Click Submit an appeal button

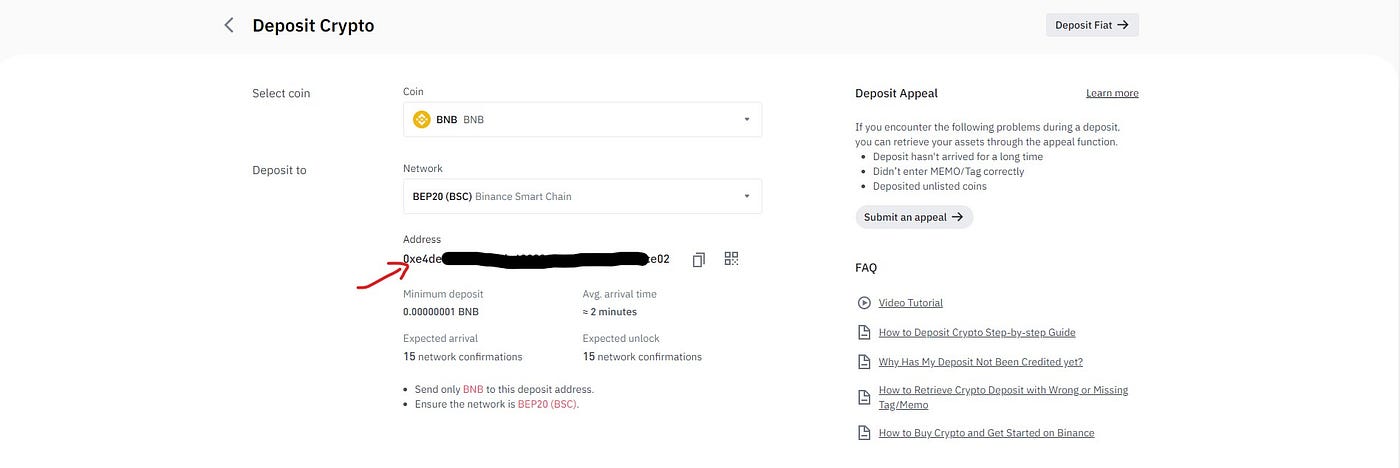tap(914, 216)
